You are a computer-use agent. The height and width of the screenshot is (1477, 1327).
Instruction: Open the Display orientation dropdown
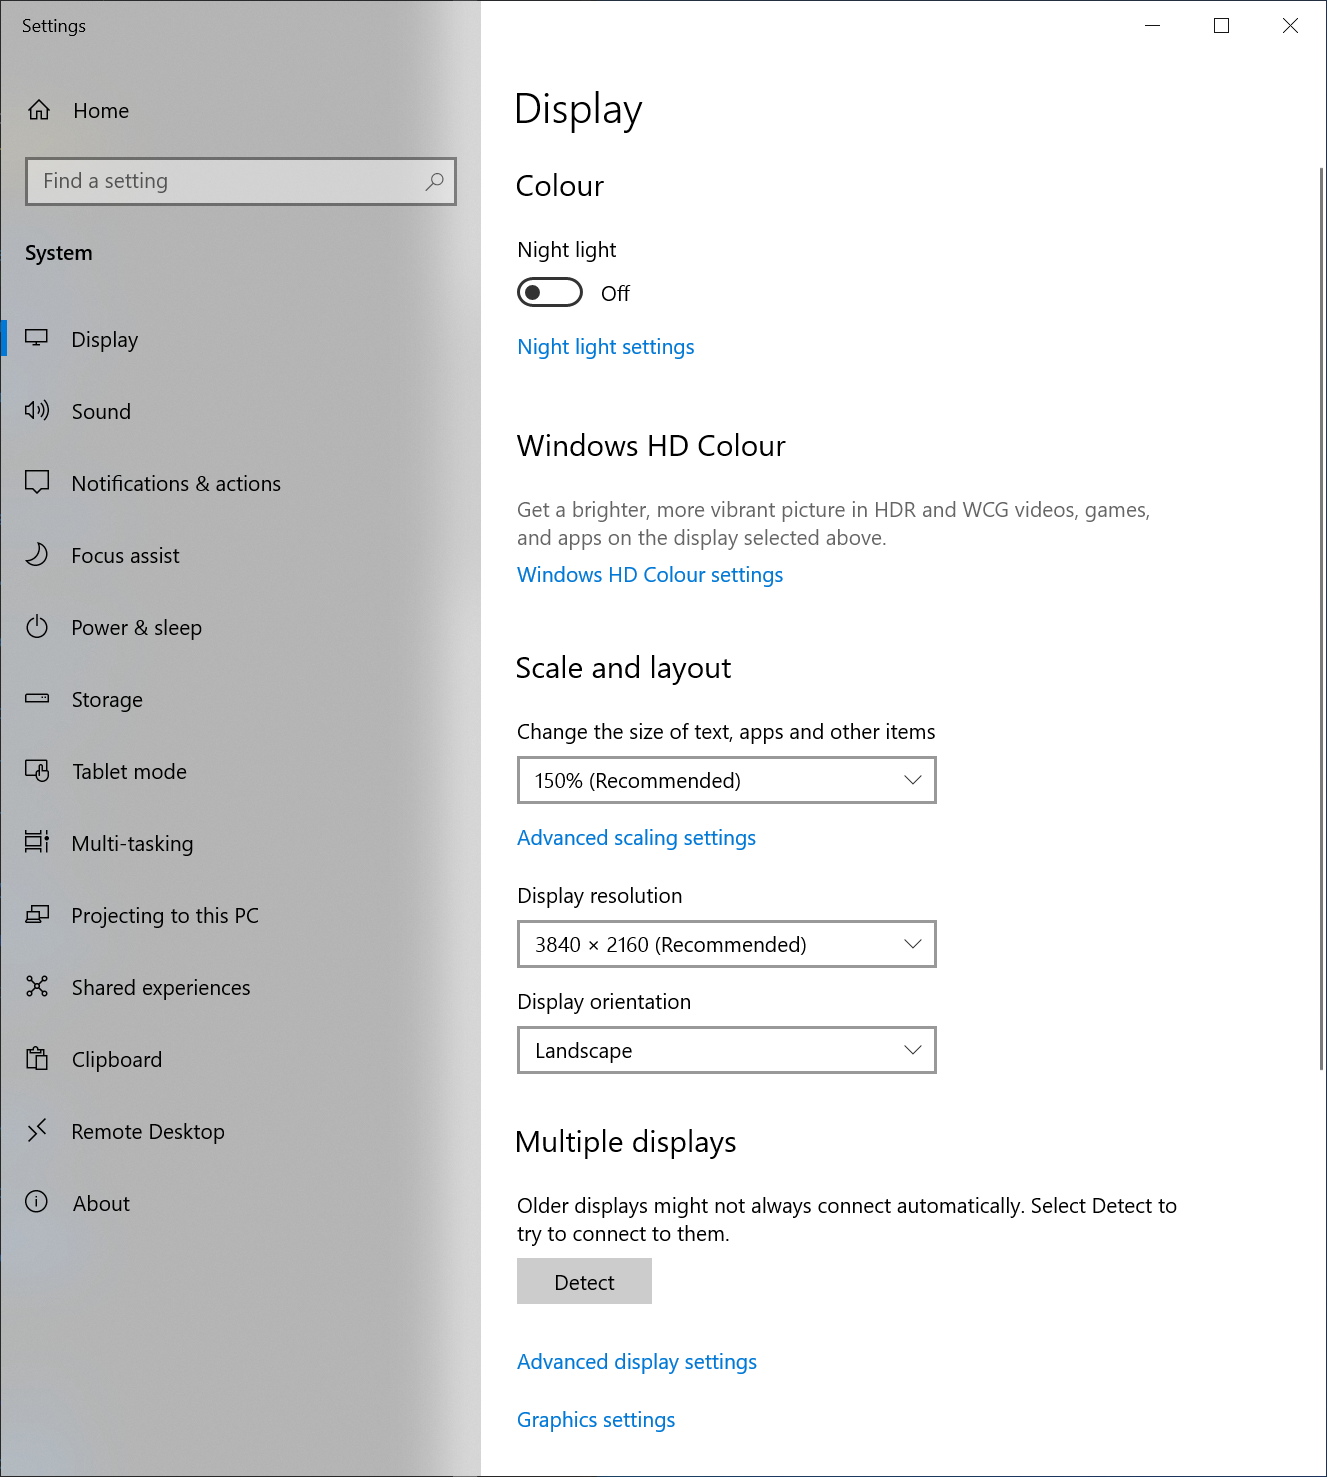727,1050
